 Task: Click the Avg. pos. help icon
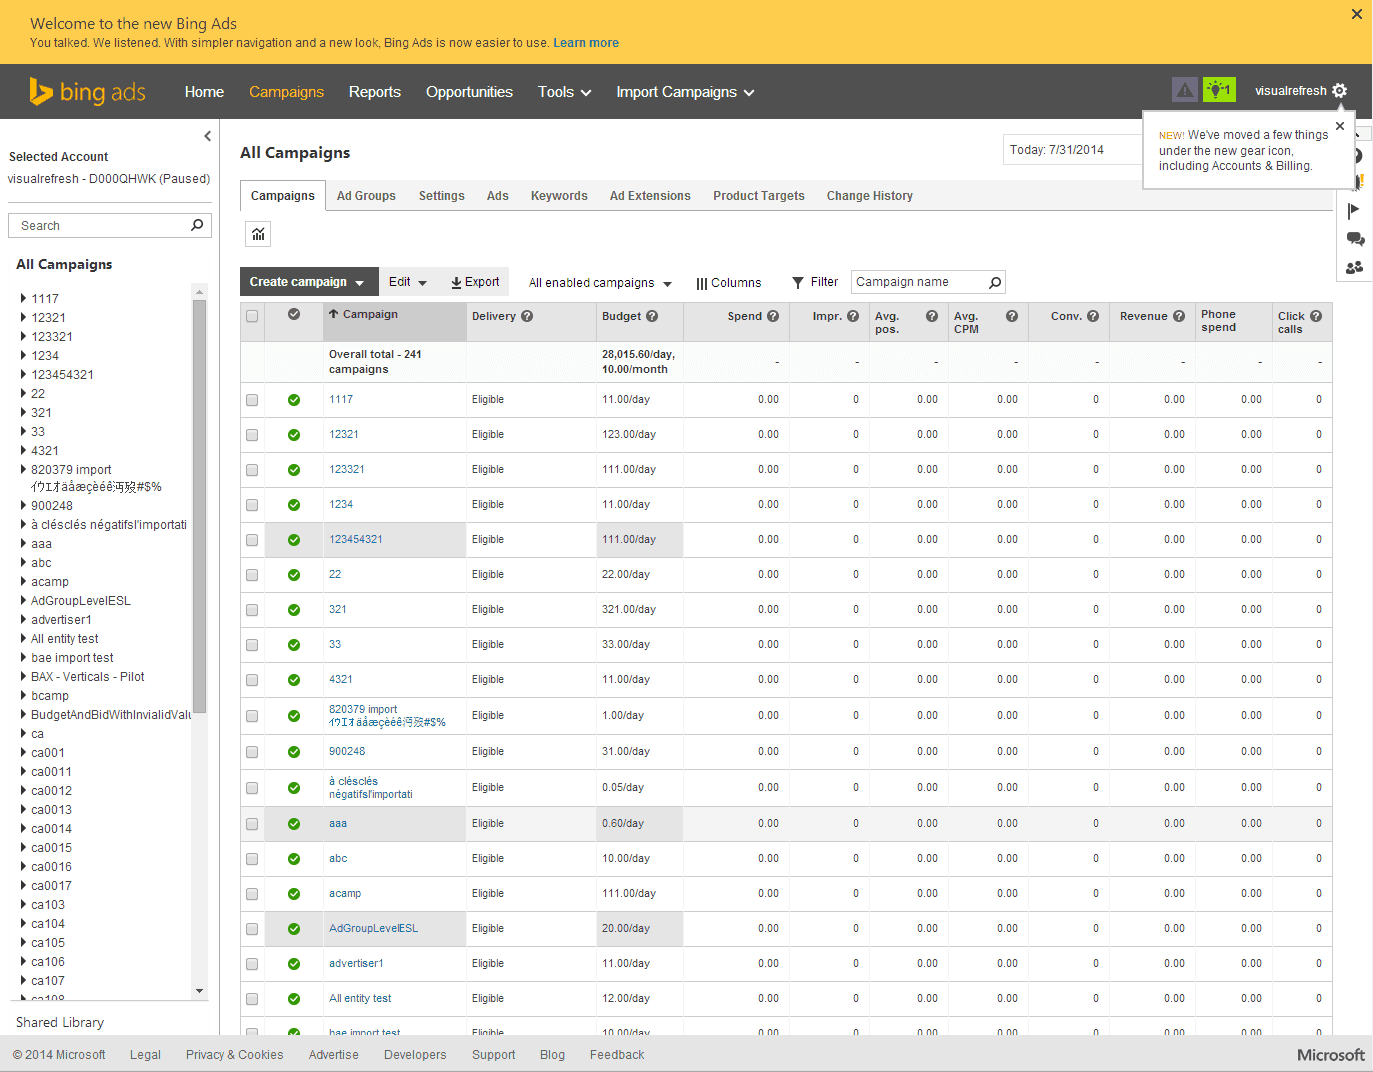pos(932,316)
